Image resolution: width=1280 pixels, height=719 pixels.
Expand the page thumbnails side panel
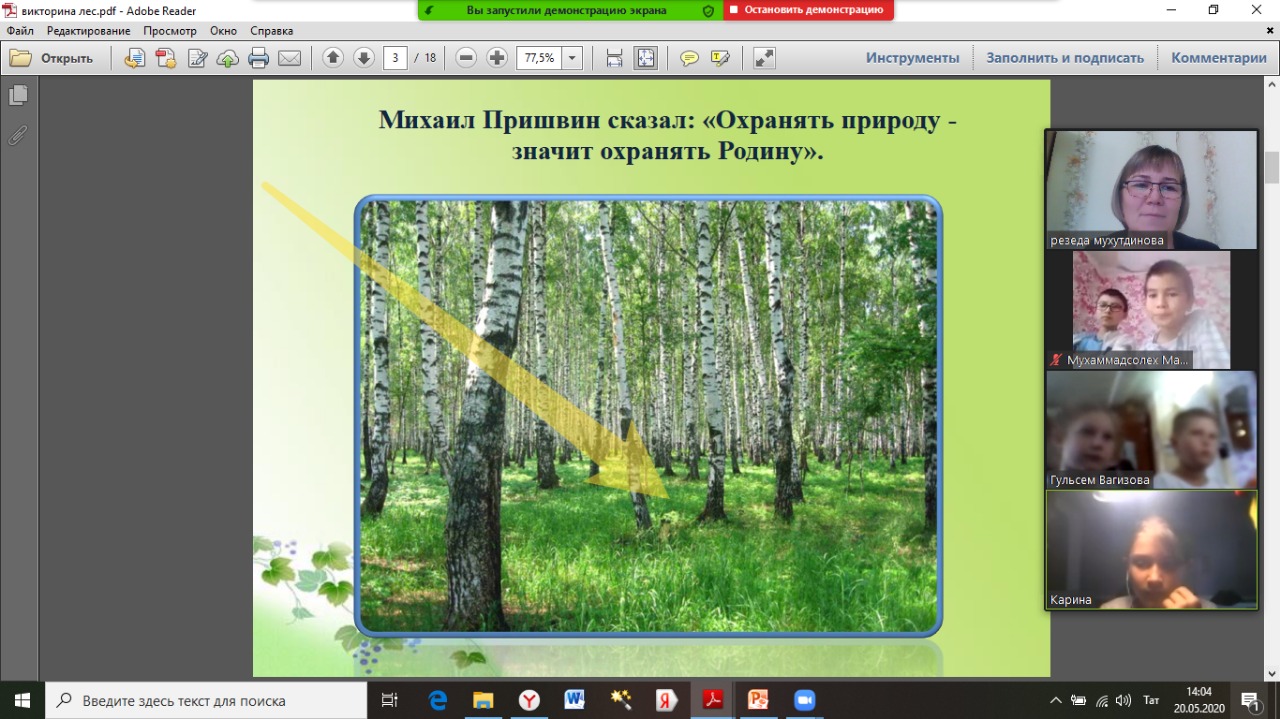pyautogui.click(x=17, y=95)
